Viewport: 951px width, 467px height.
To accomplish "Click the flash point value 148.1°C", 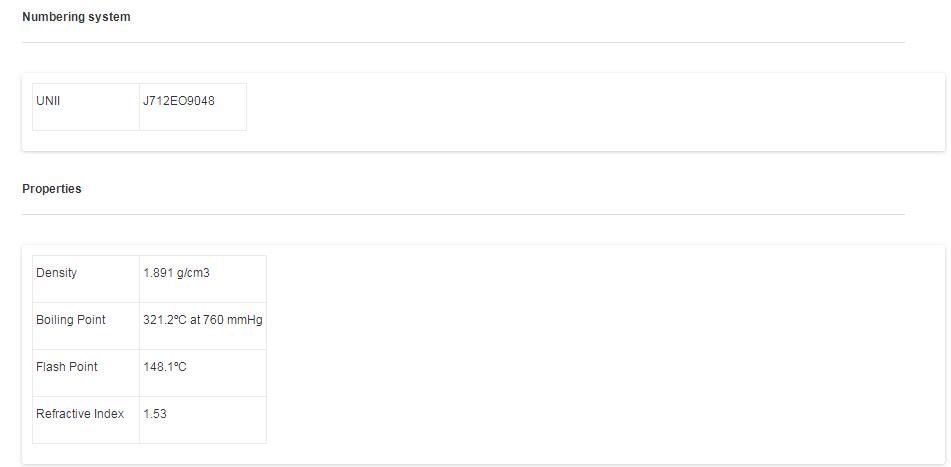I will [x=165, y=367].
